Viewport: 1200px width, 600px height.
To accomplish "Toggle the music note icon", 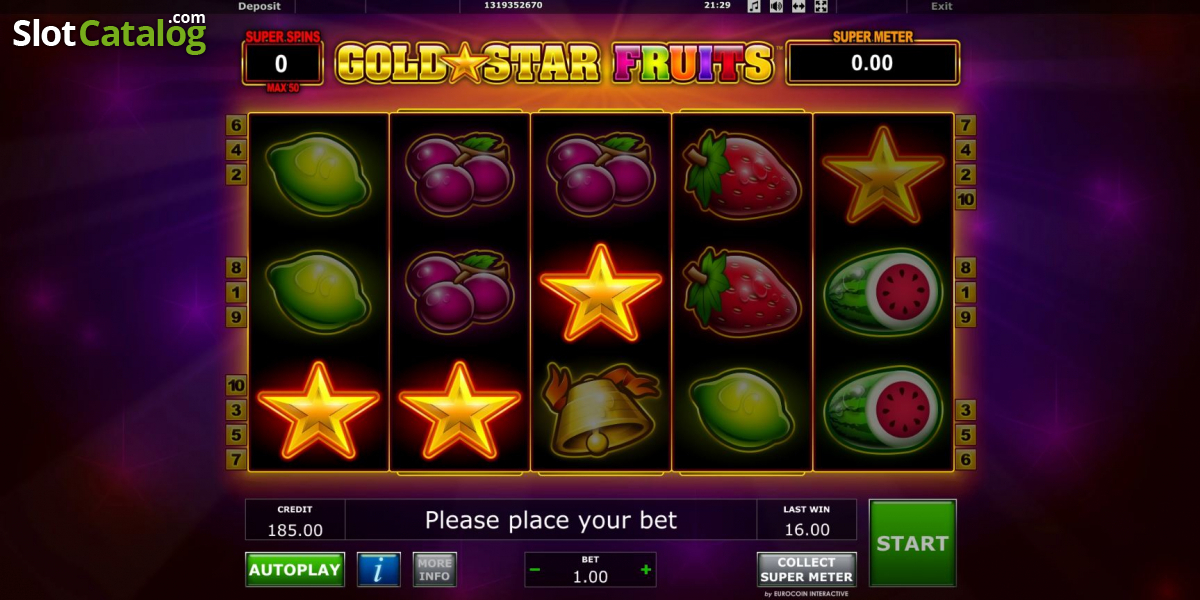I will click(x=754, y=6).
